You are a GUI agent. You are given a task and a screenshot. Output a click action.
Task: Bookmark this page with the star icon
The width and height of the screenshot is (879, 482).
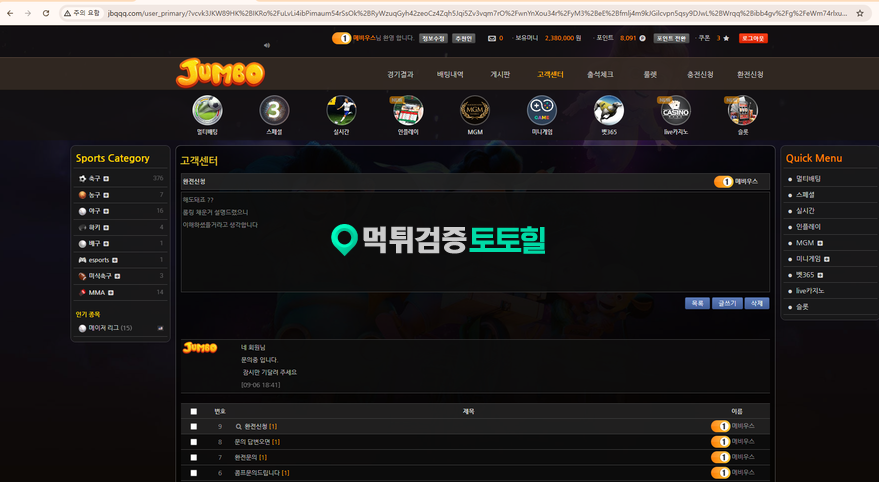(860, 13)
